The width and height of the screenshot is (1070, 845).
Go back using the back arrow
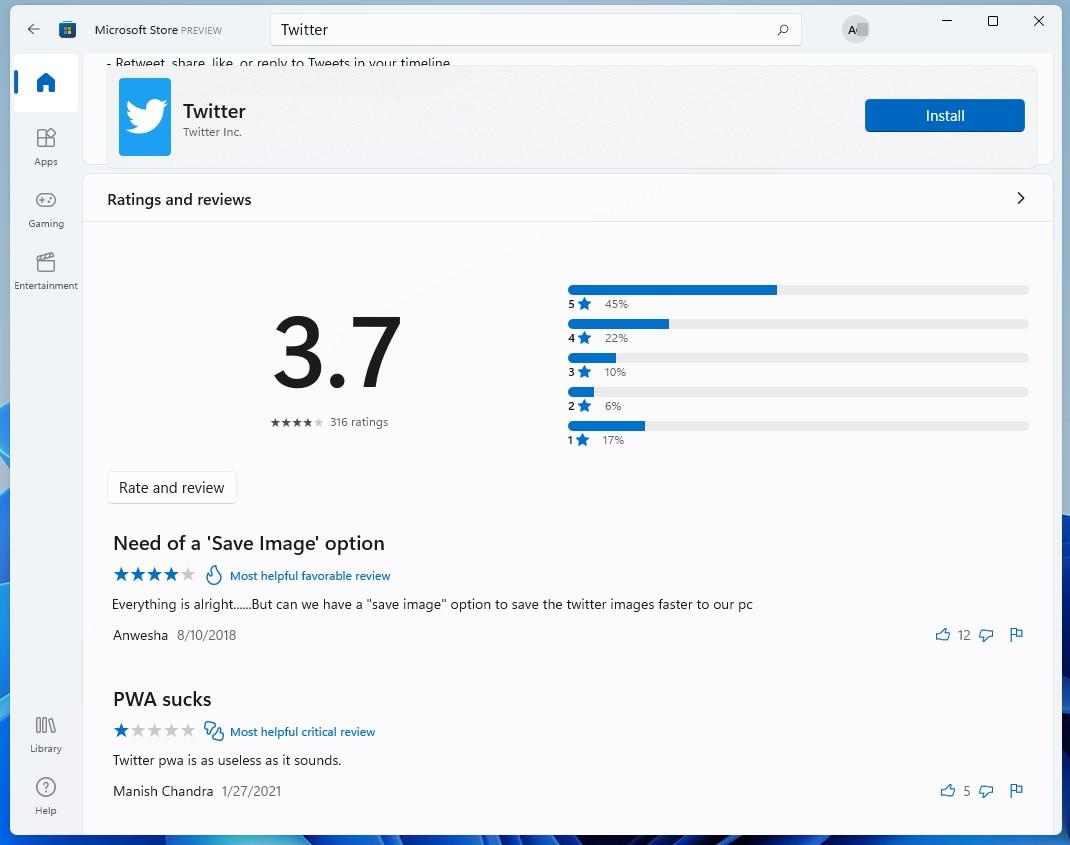coord(33,29)
